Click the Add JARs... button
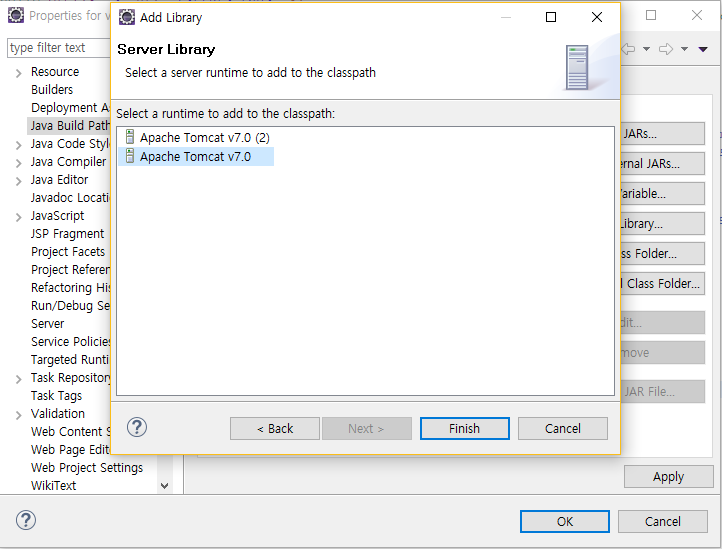The width and height of the screenshot is (722, 549). pyautogui.click(x=663, y=134)
